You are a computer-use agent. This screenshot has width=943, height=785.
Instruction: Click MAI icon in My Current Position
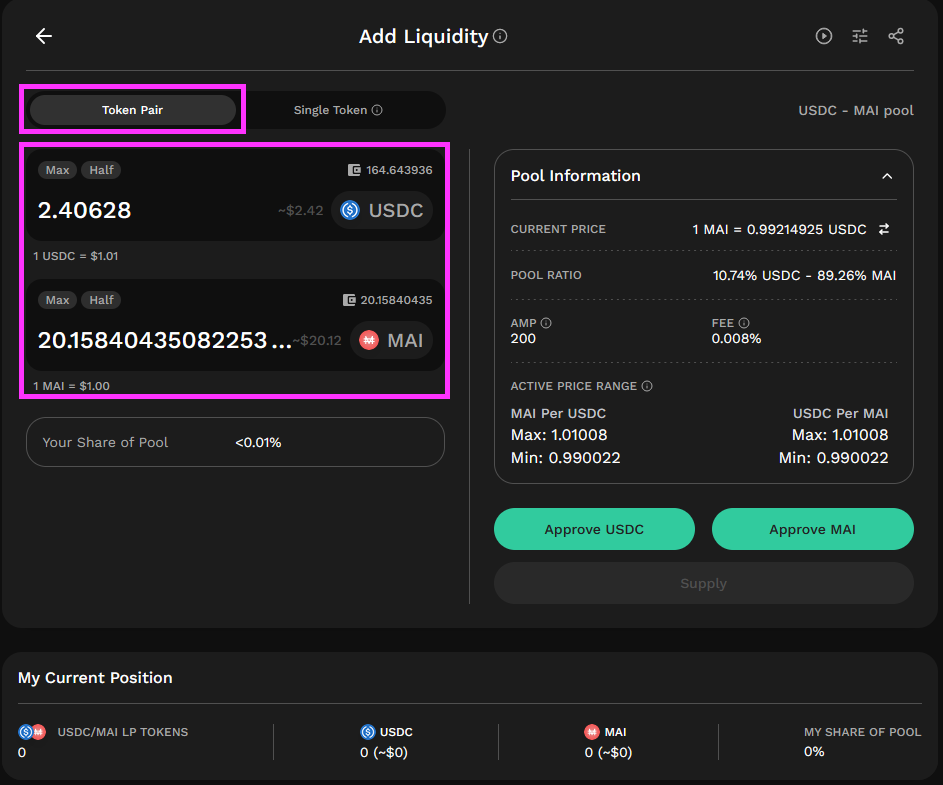592,732
